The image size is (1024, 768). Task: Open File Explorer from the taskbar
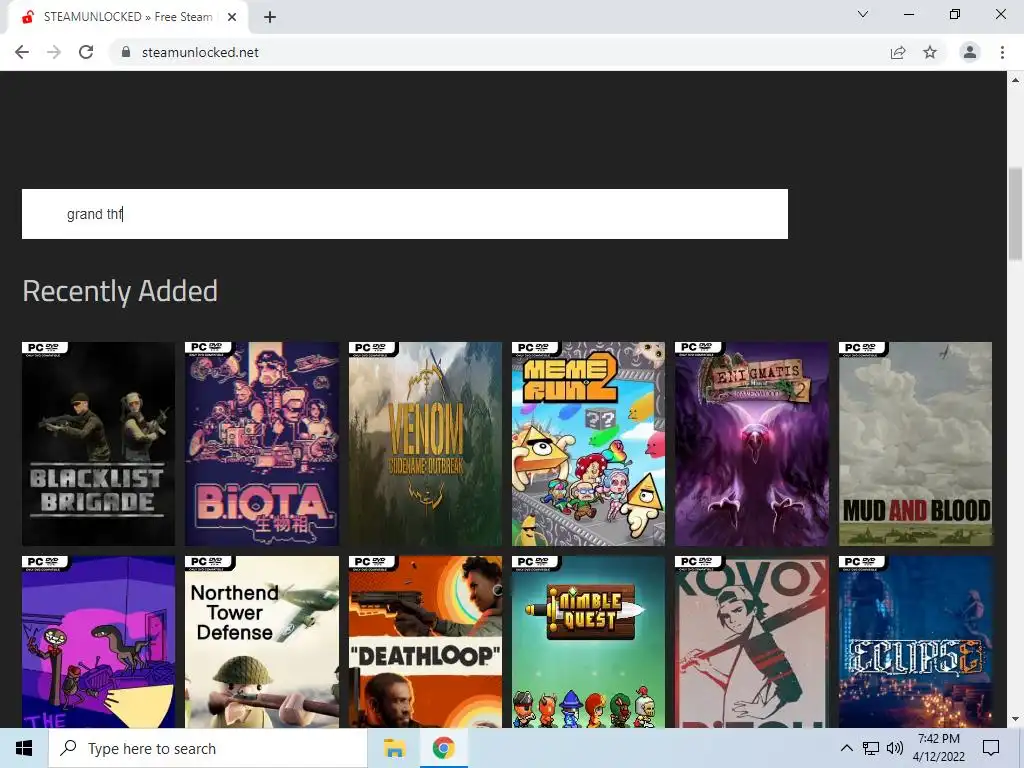pos(394,748)
